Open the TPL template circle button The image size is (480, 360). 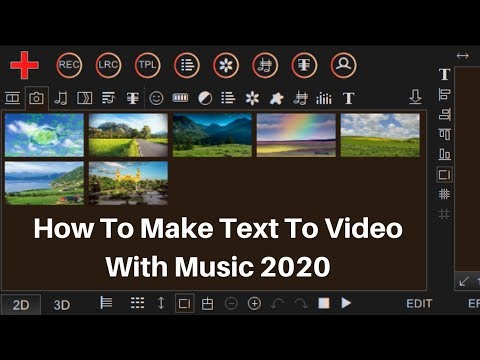pyautogui.click(x=148, y=65)
